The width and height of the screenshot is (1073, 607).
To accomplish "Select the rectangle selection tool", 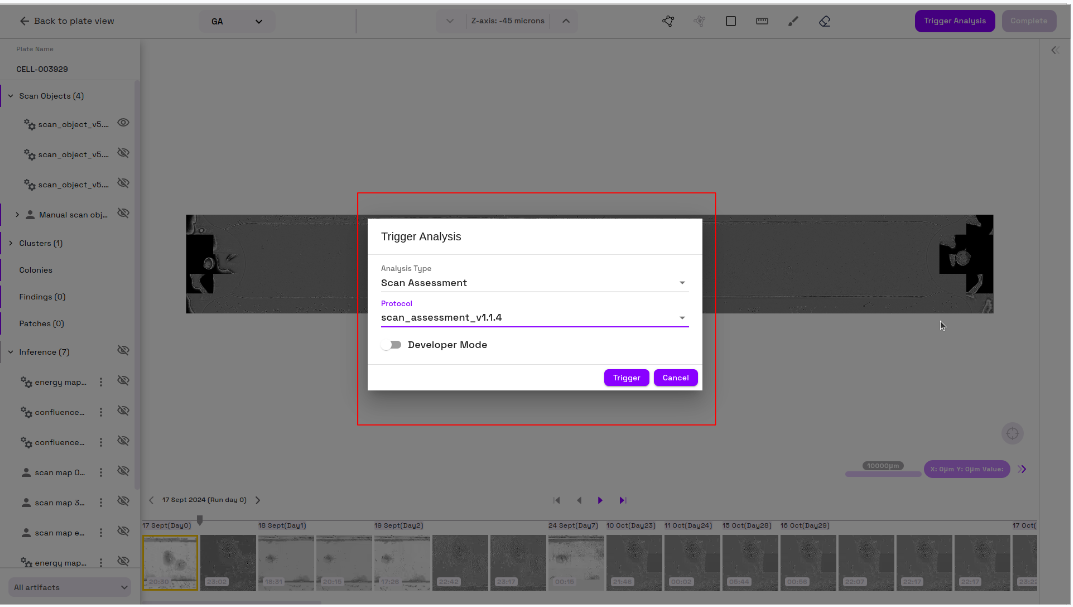I will [731, 21].
